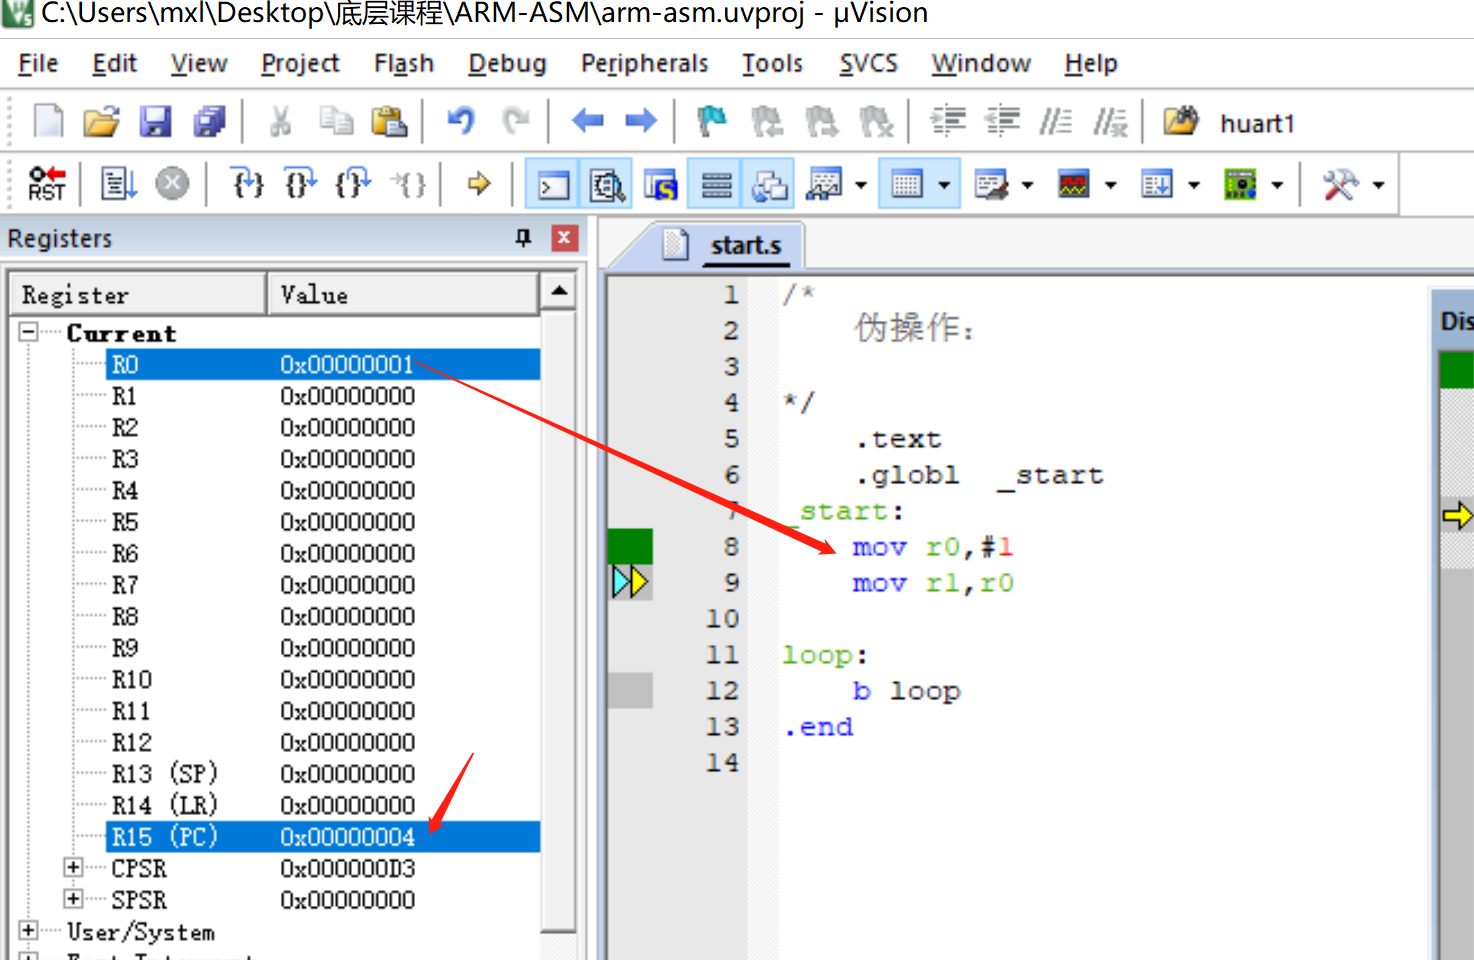Expand the CPSR register
This screenshot has width=1474, height=960.
[73, 867]
